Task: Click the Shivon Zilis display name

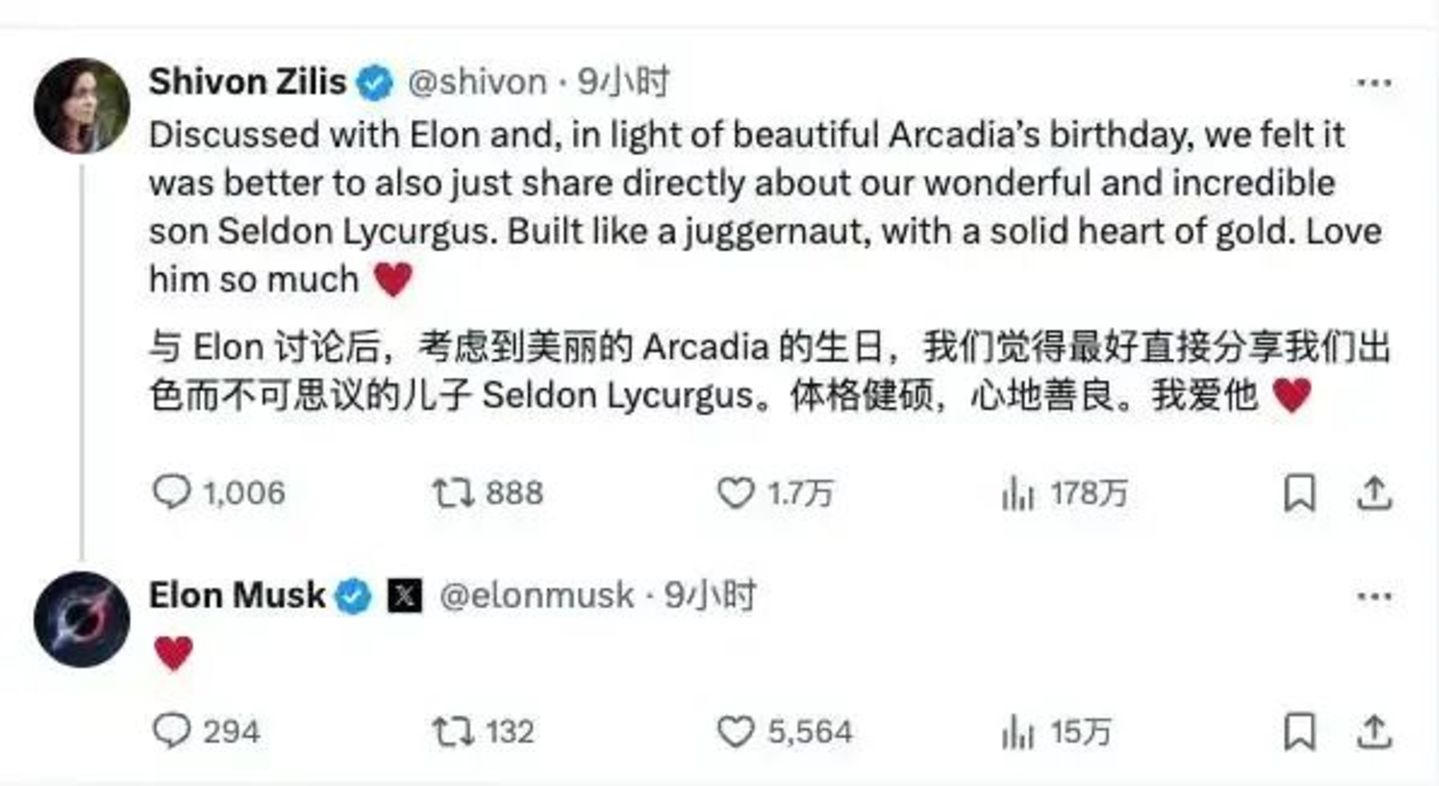Action: [x=247, y=82]
